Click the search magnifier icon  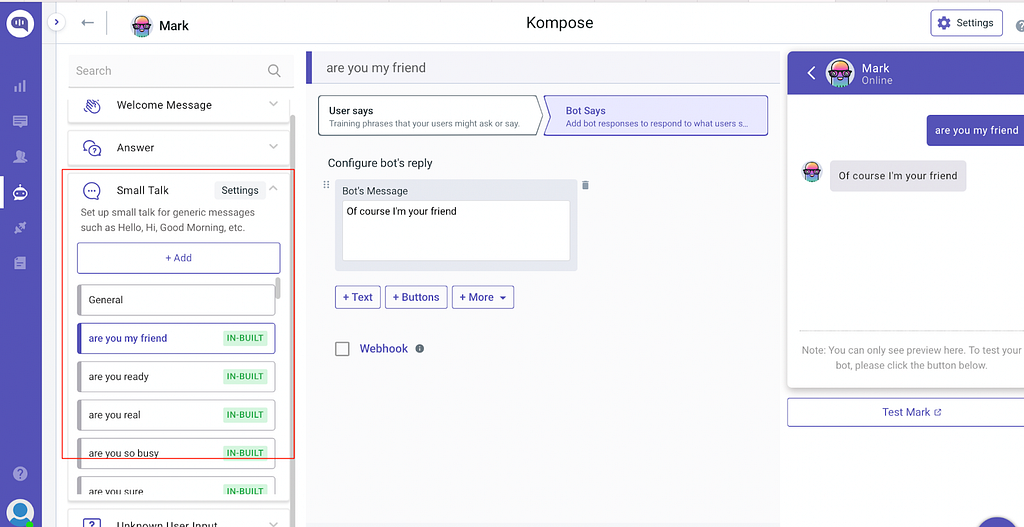274,71
